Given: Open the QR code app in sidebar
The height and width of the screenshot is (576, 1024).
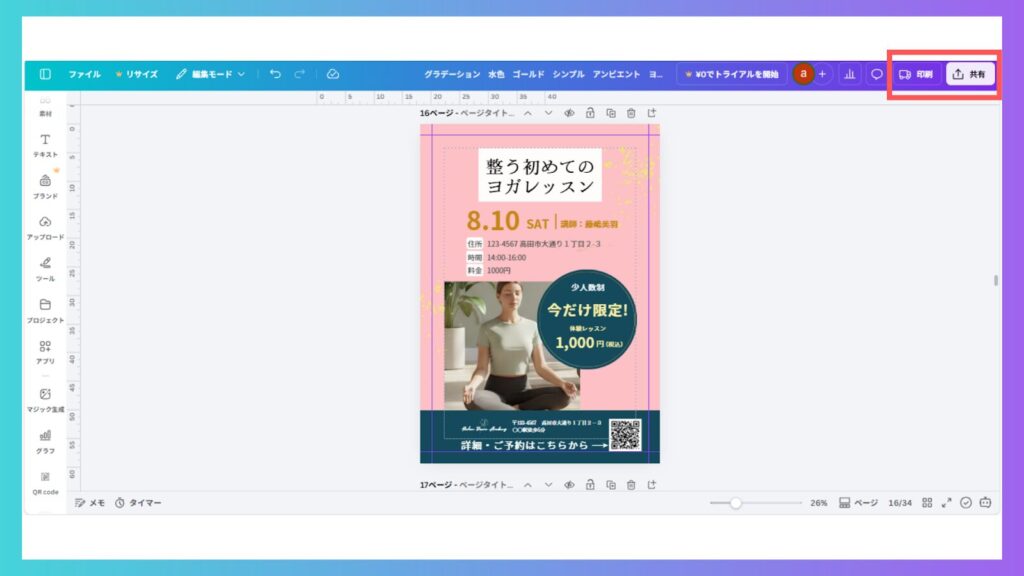Looking at the screenshot, I should [x=45, y=482].
